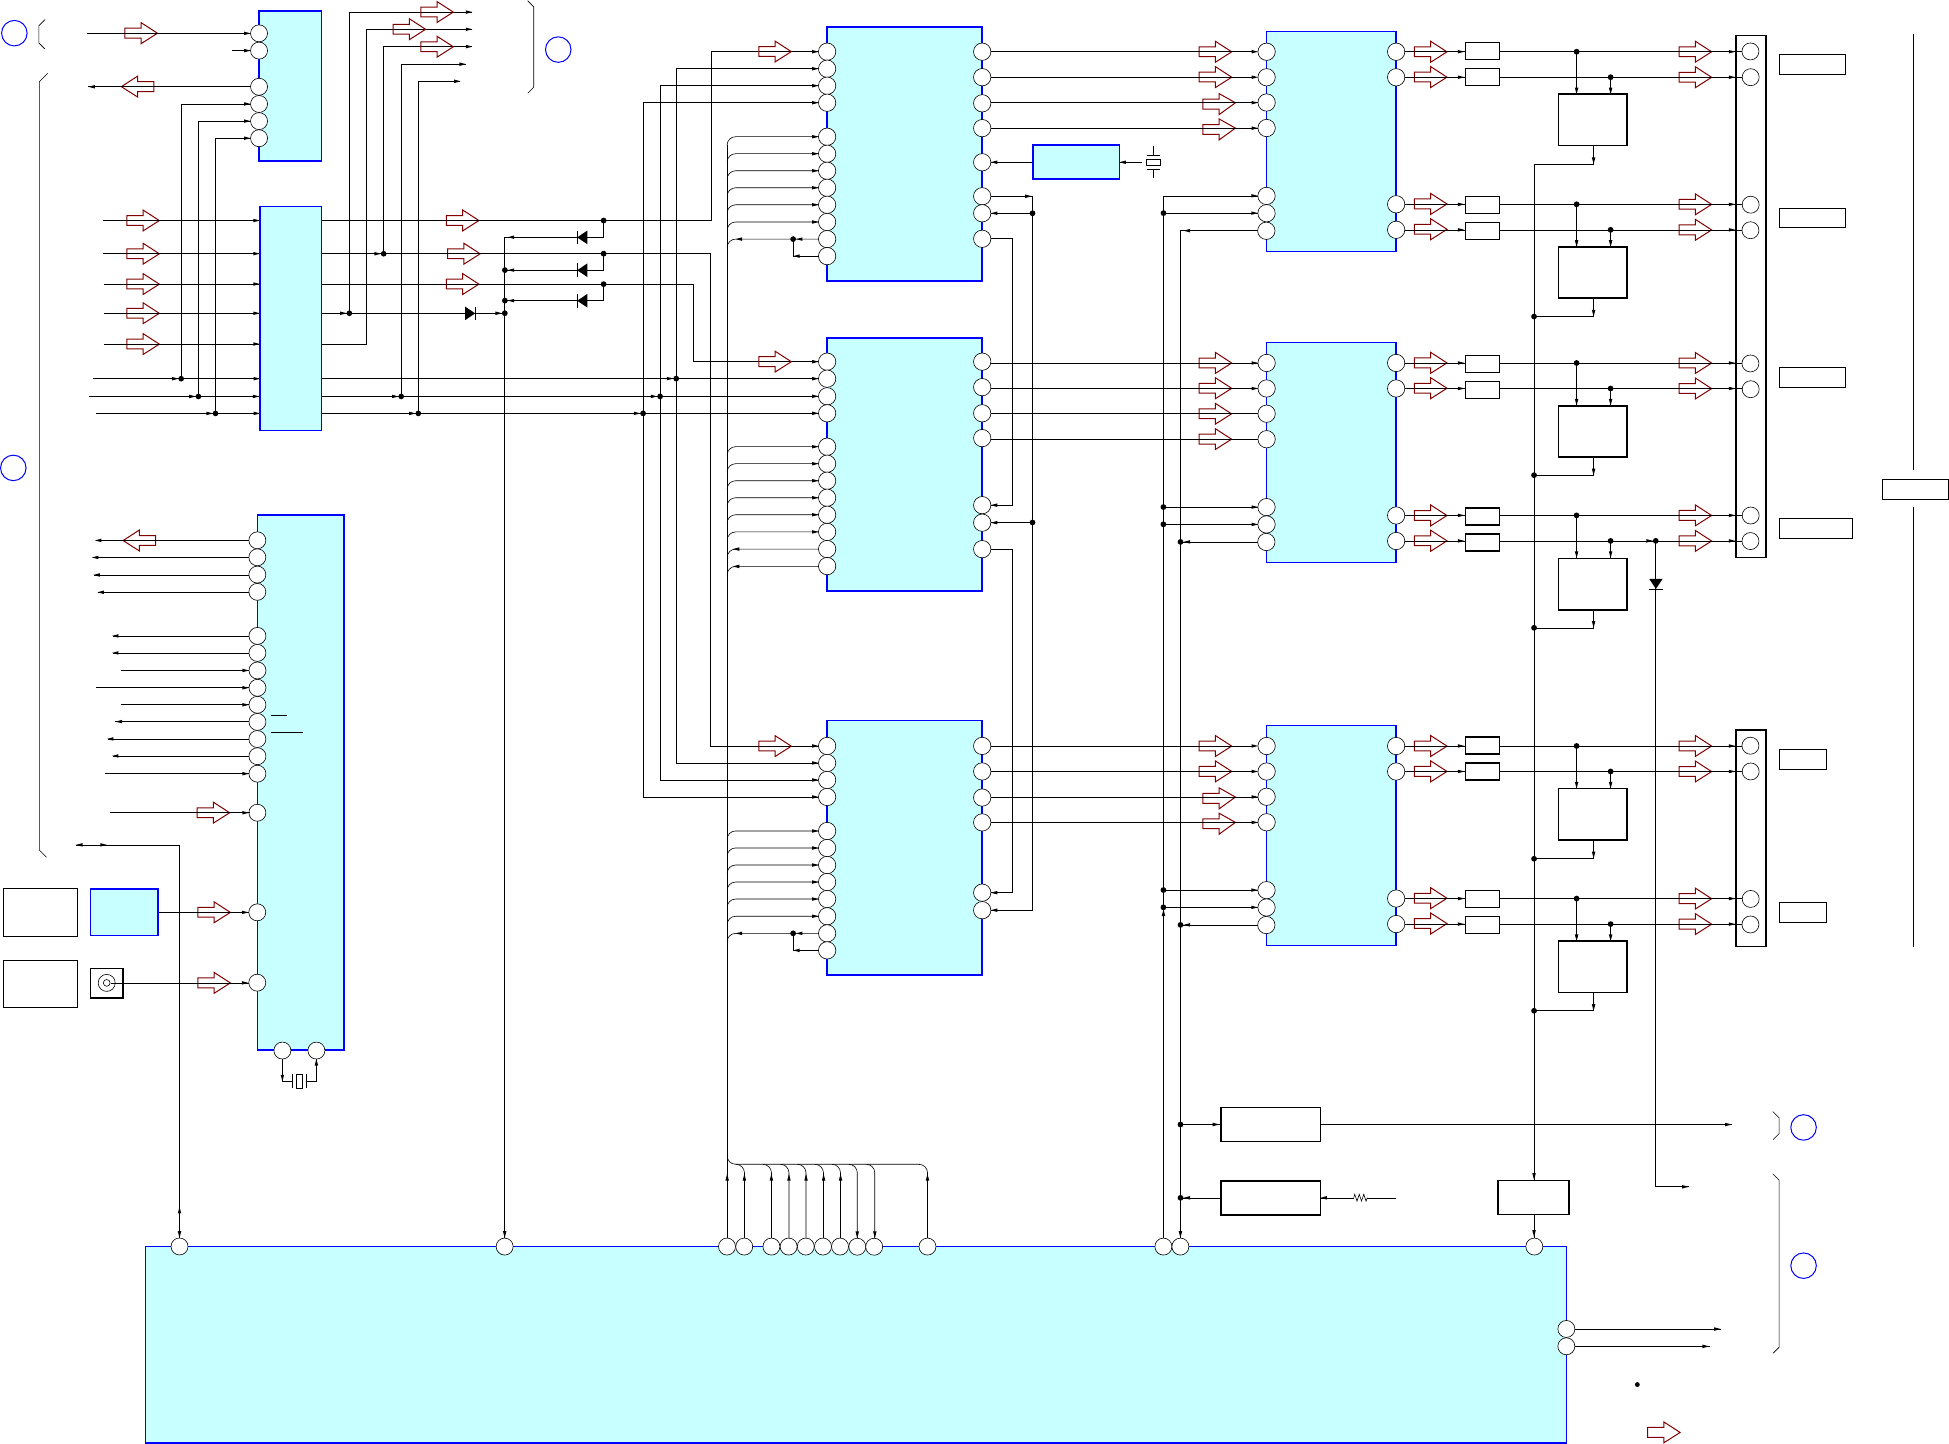Click the downward-pointing diode symbol on the right side
1949x1444 pixels.
[x=1656, y=584]
